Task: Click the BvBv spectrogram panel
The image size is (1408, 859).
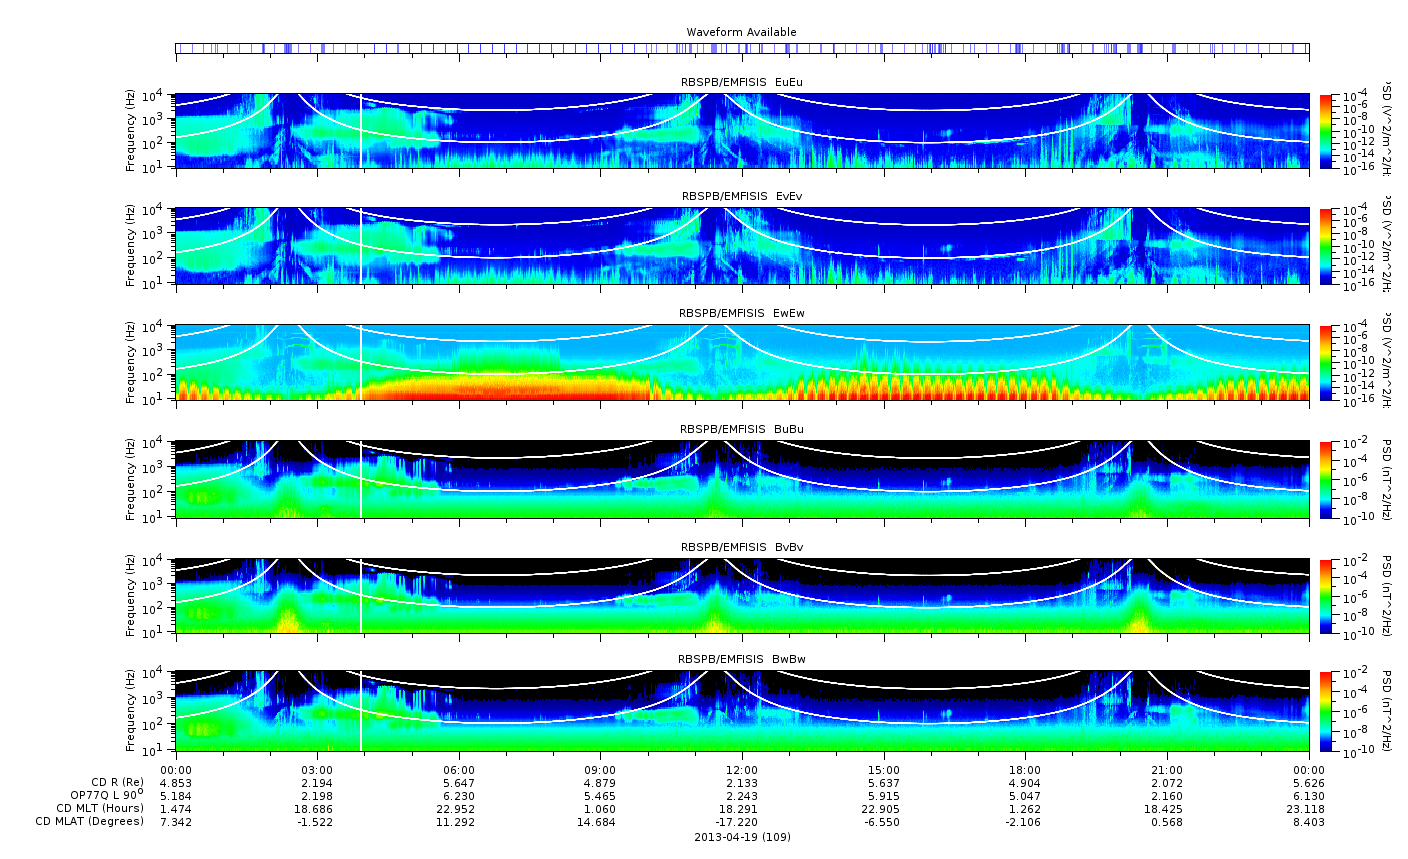Action: pos(742,596)
